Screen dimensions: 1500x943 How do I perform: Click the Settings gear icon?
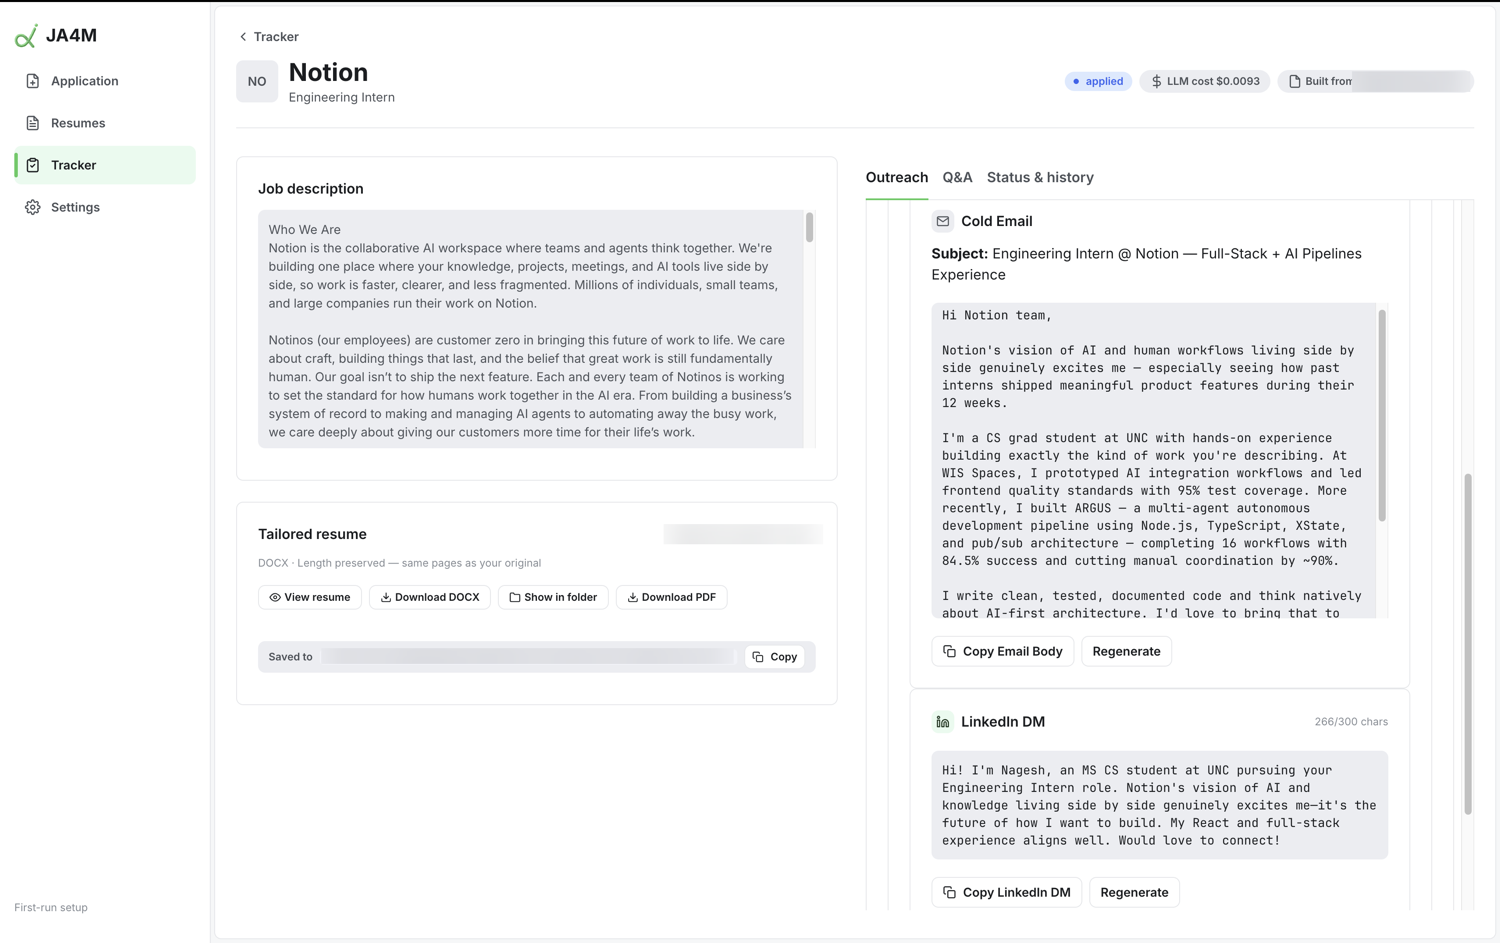(33, 207)
